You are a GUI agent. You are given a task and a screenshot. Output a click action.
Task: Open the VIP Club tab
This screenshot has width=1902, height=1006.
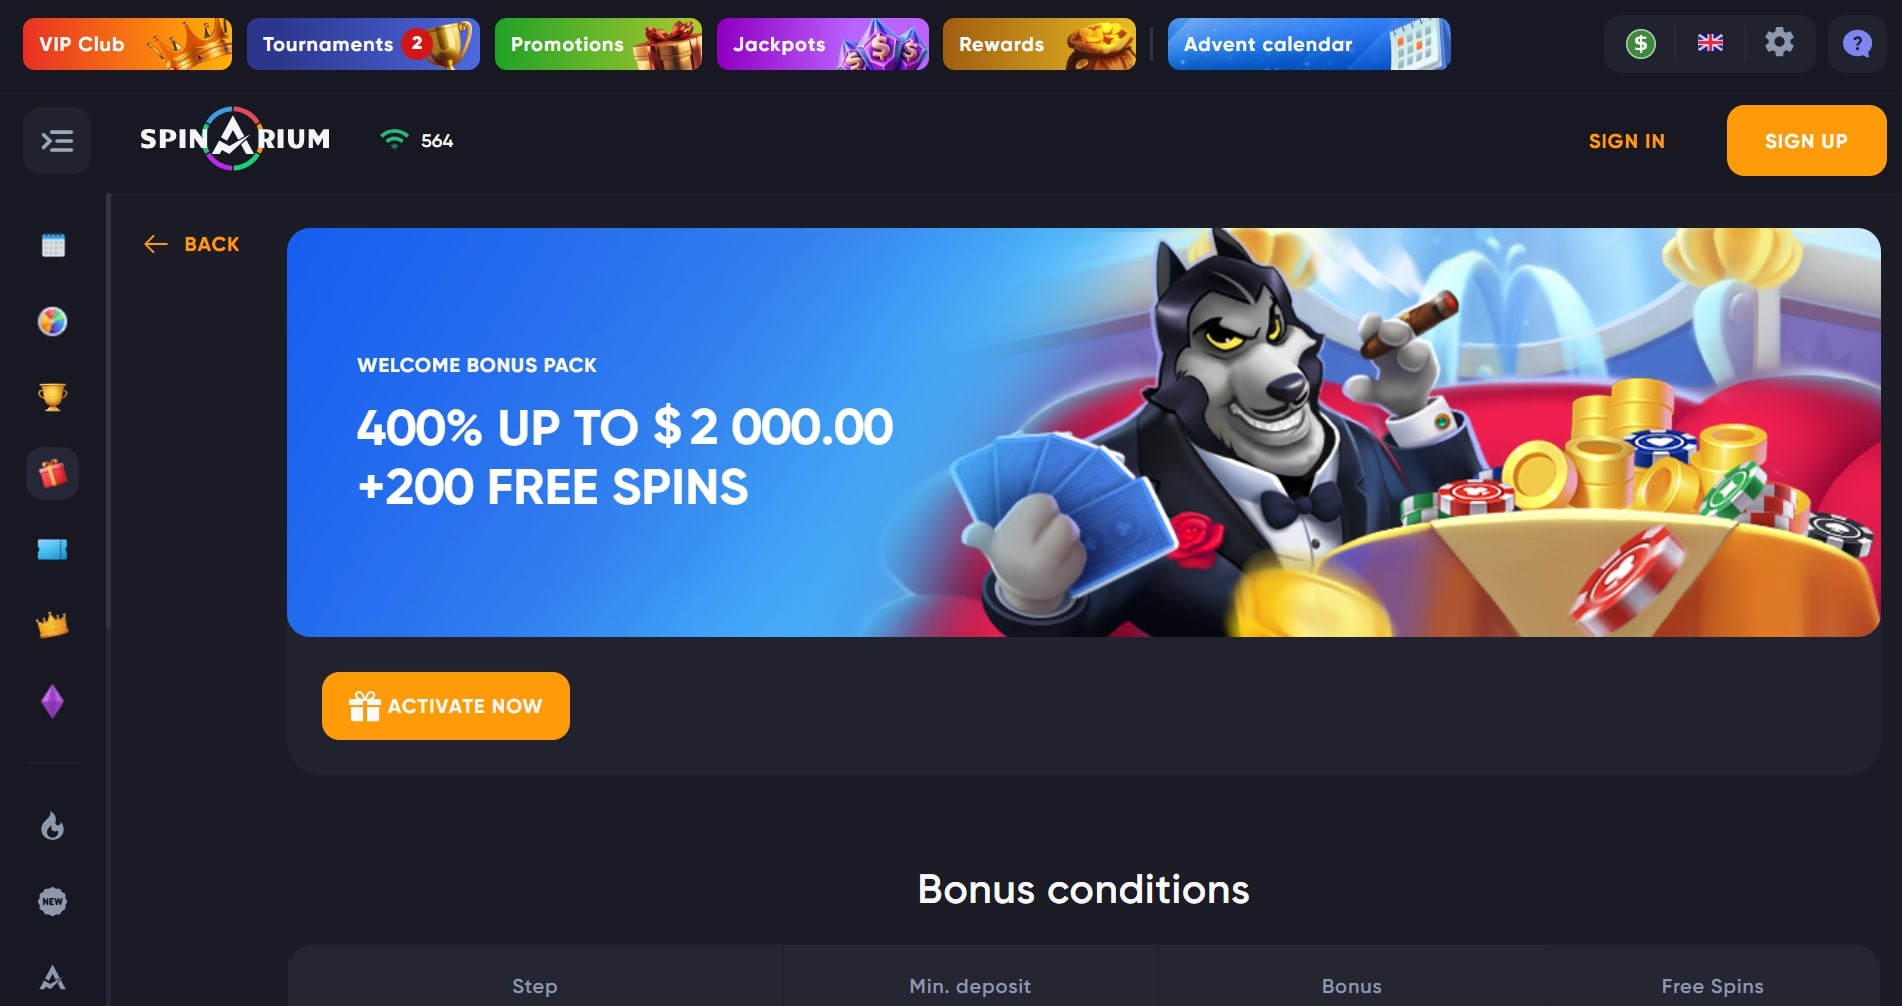click(x=127, y=44)
